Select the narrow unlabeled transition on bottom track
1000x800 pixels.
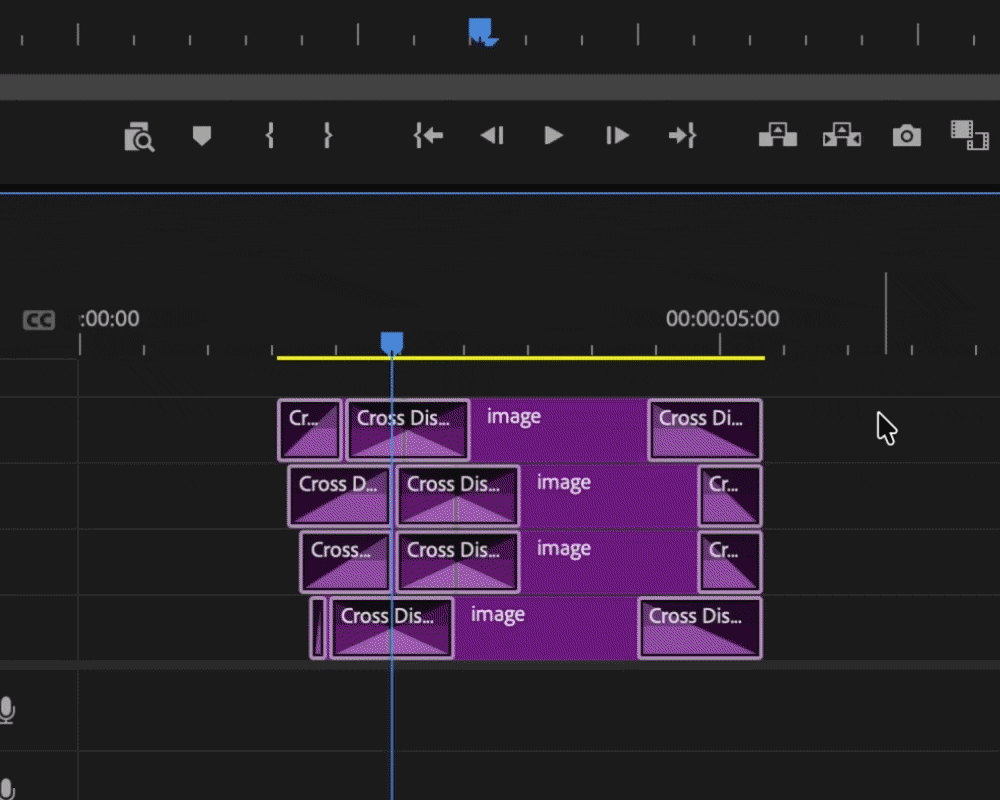click(318, 628)
